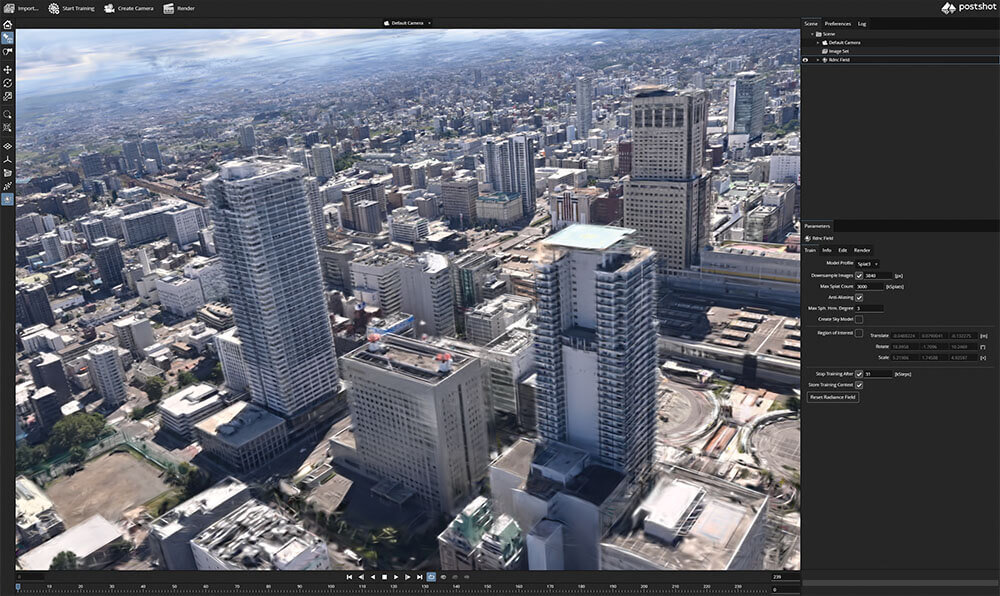
Task: Open the Info tab in Parameters
Action: coord(826,250)
